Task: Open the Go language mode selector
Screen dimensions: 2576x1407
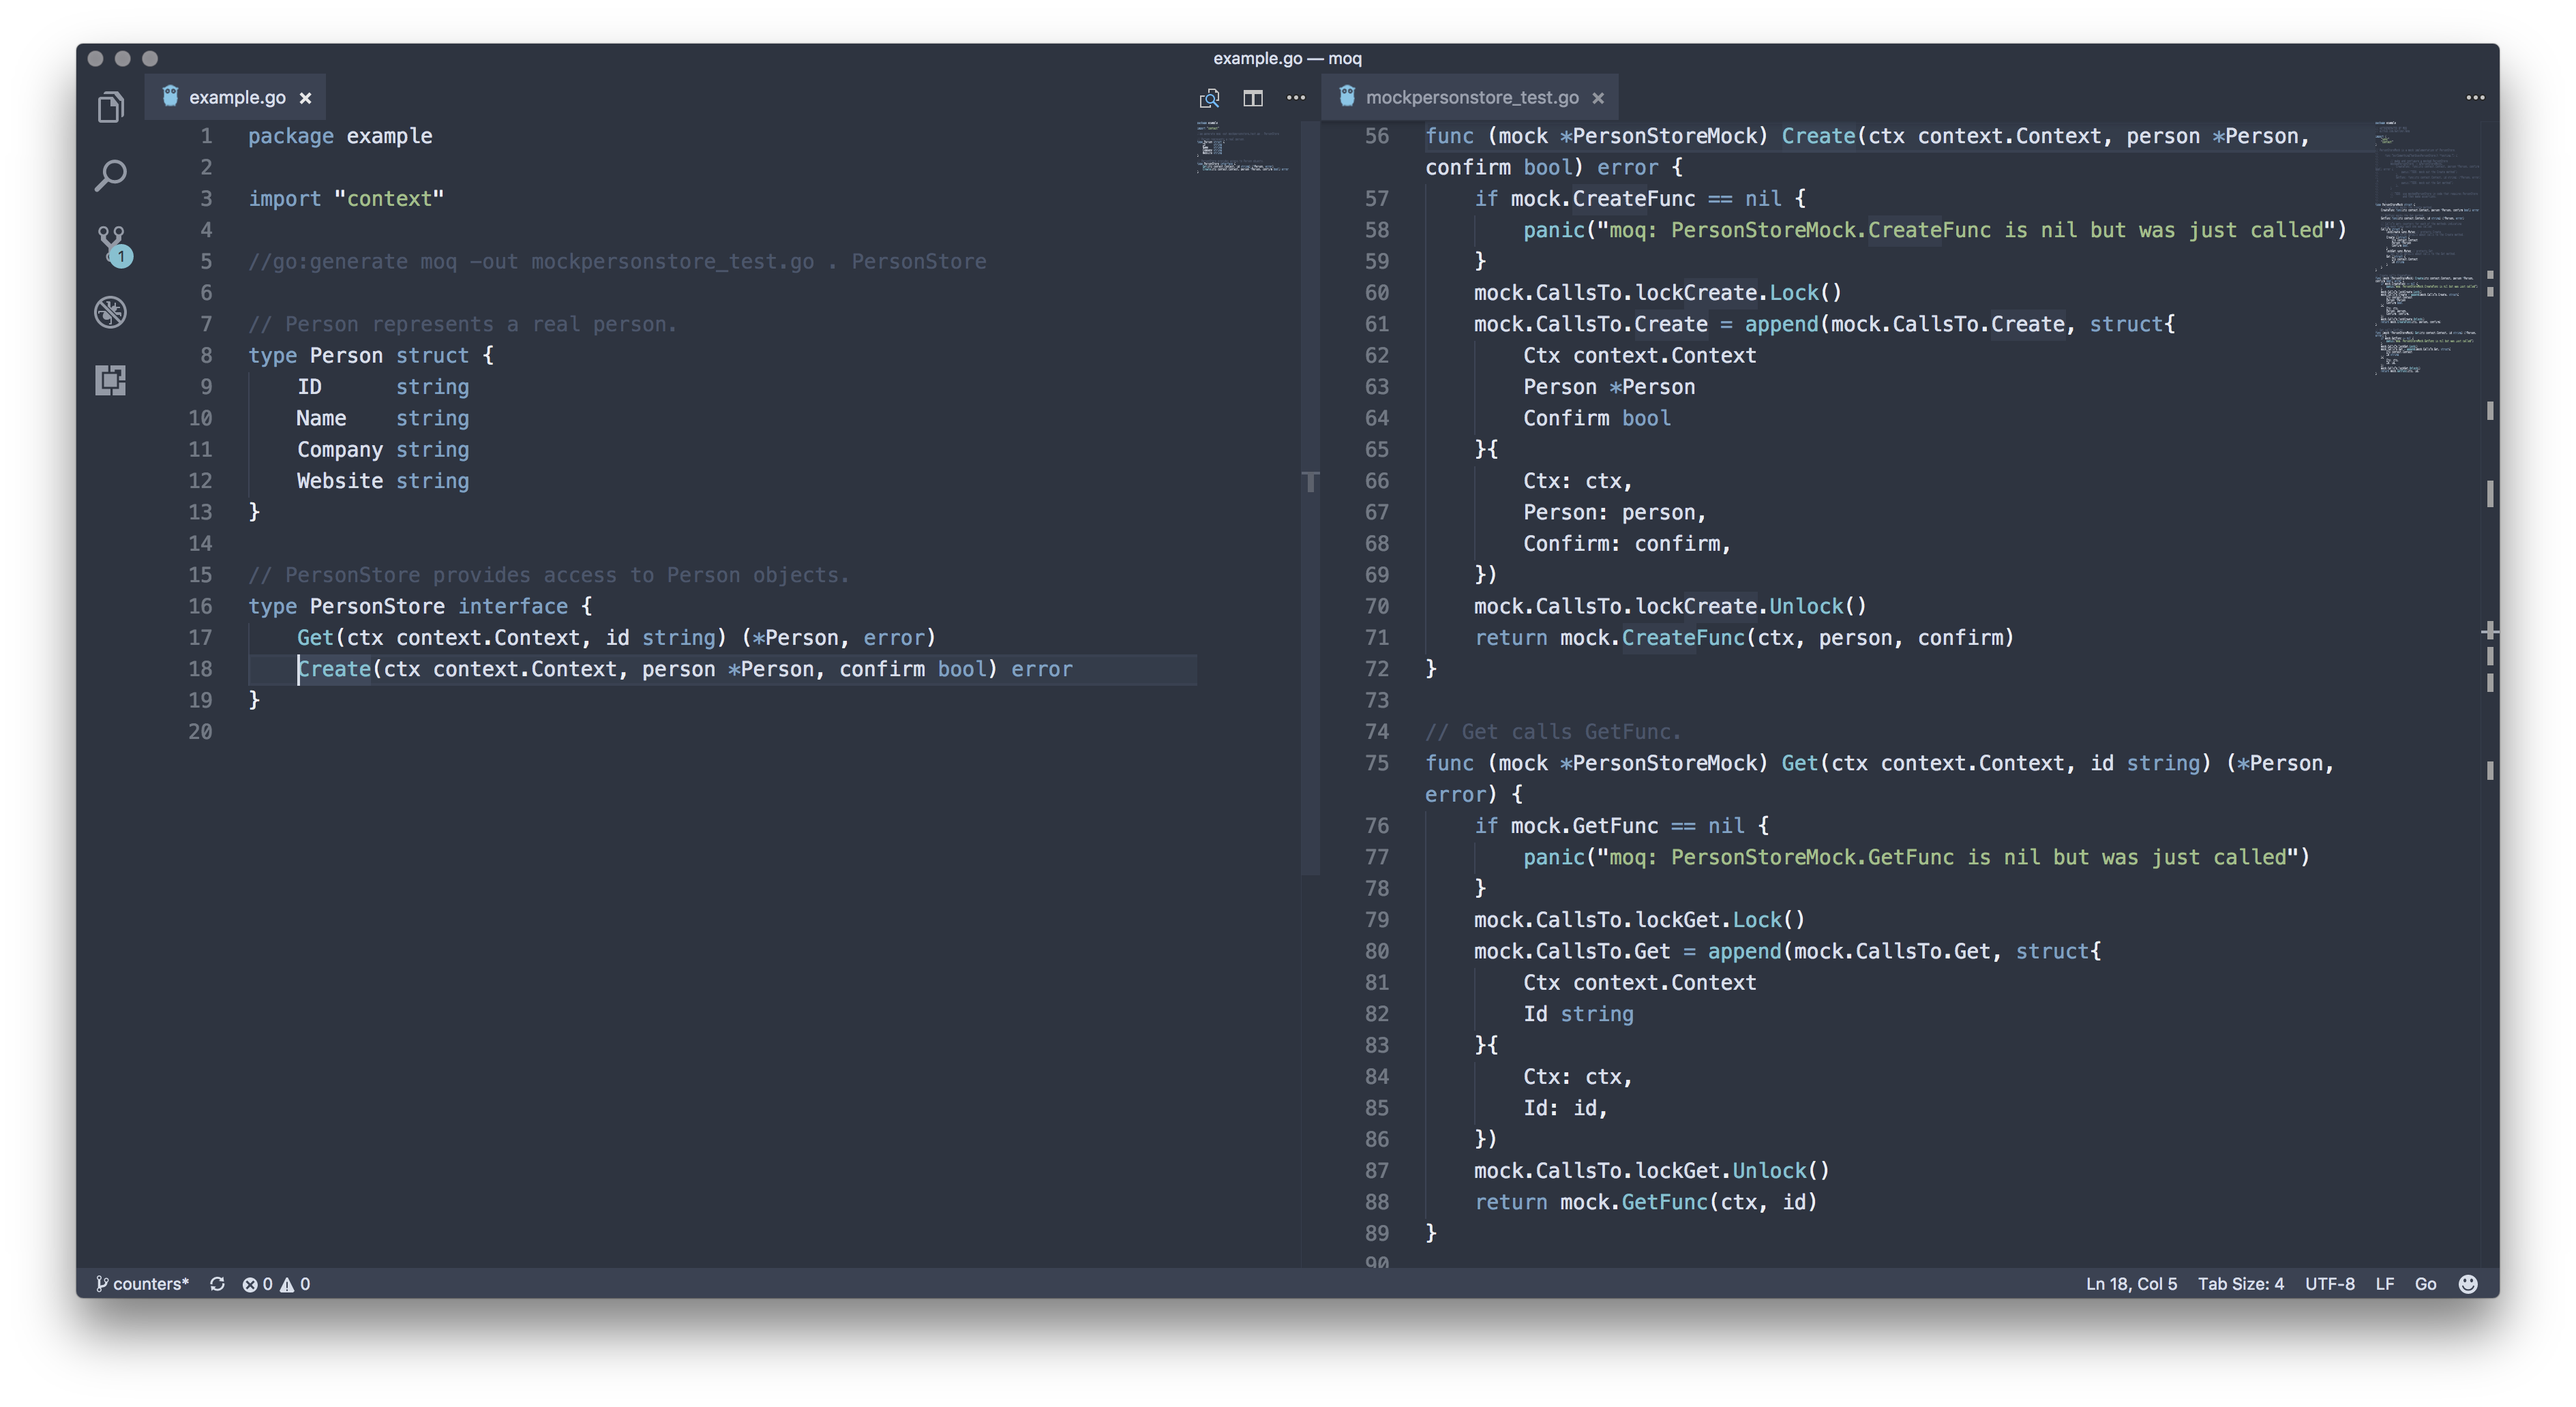Action: (x=2425, y=1284)
